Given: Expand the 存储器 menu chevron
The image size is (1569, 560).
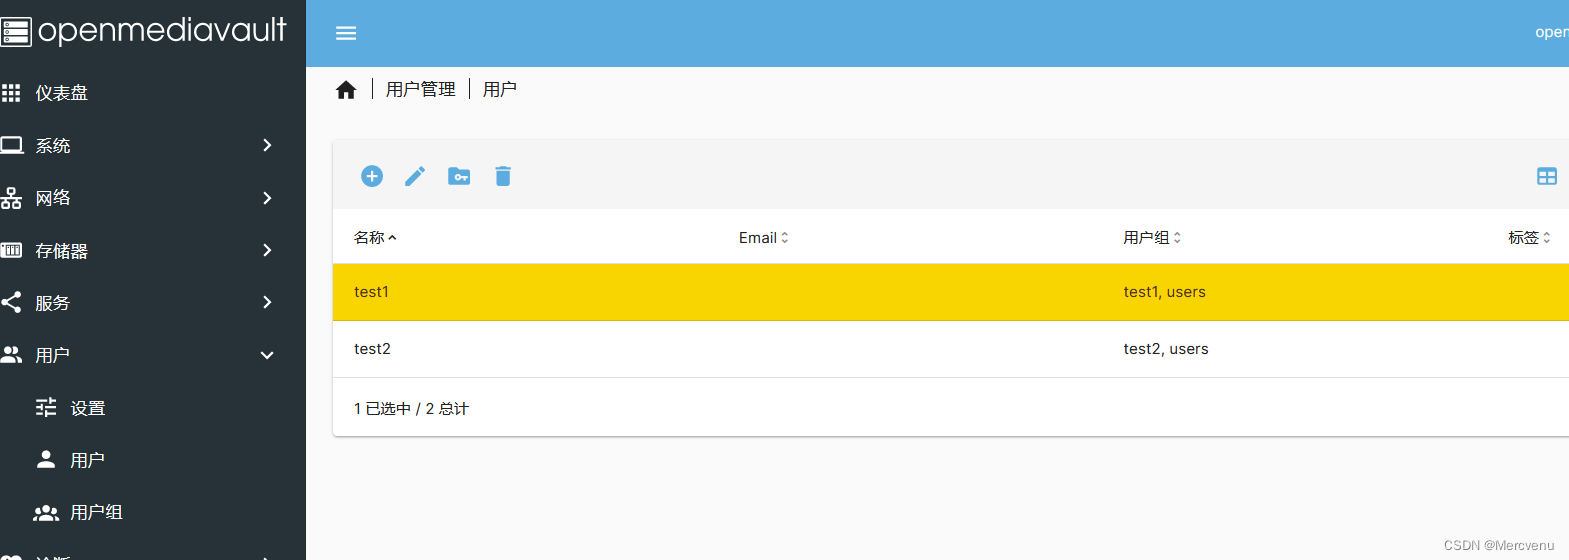Looking at the screenshot, I should (267, 250).
